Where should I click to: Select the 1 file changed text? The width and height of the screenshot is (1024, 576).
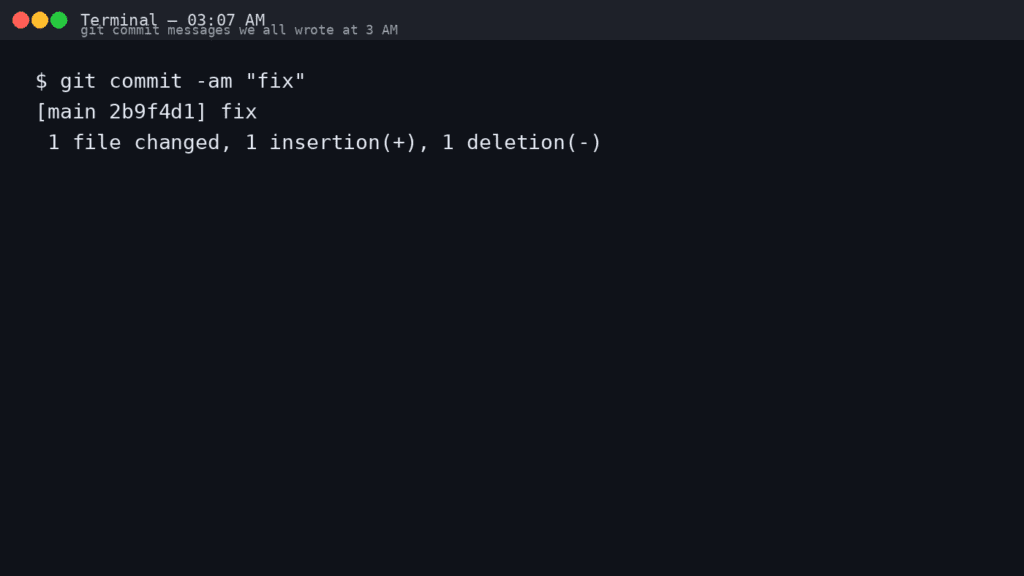click(x=140, y=142)
